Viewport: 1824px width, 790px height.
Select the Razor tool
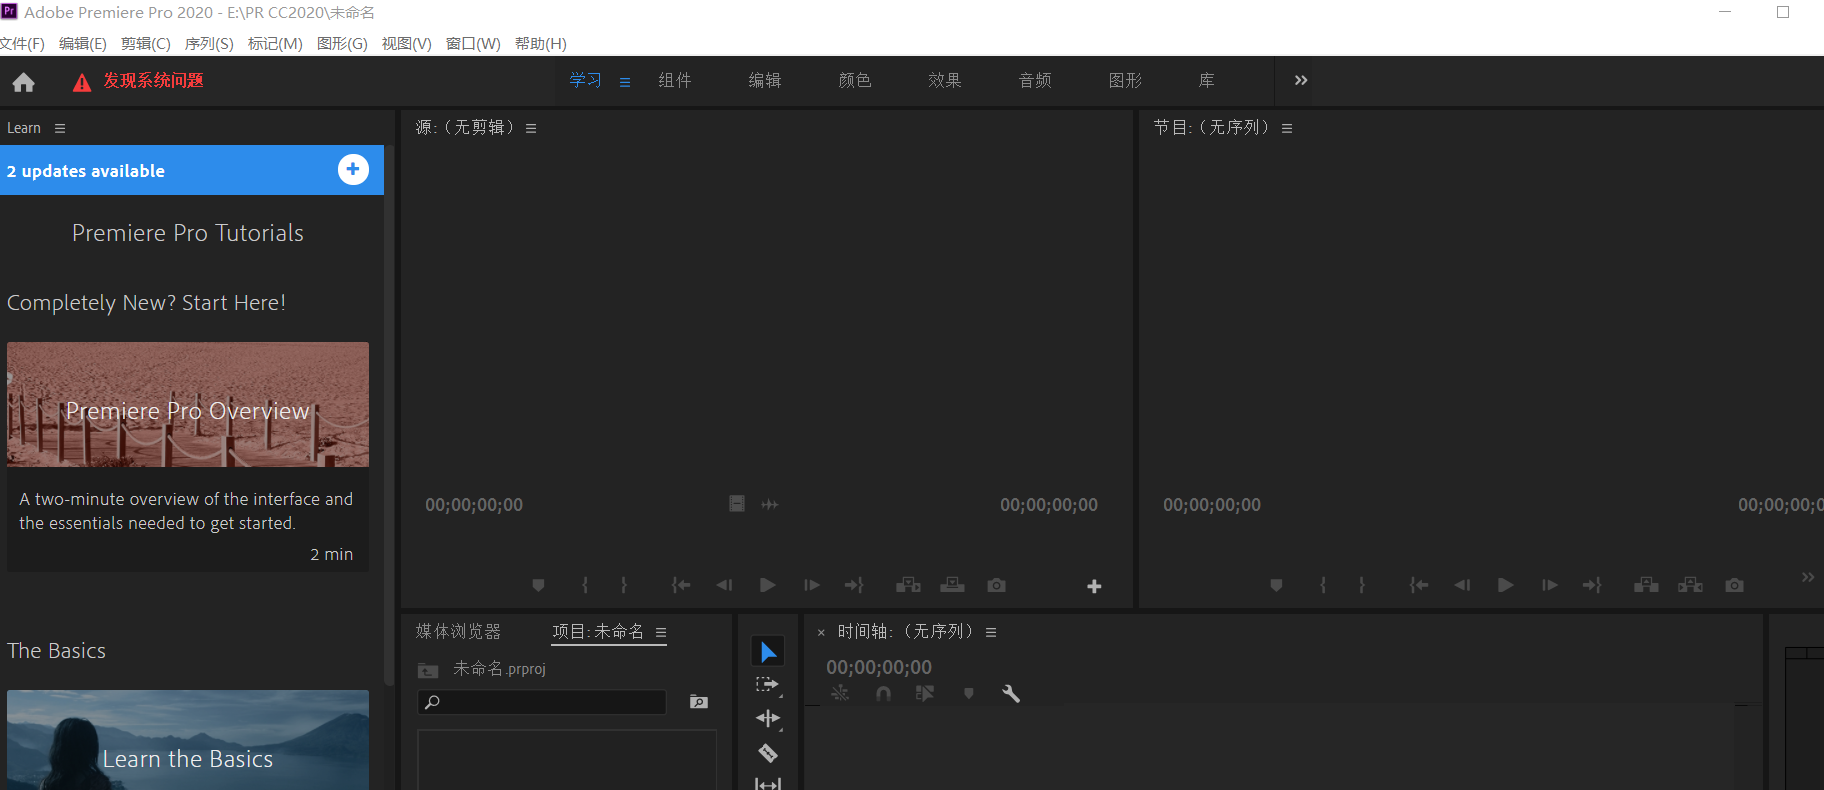pyautogui.click(x=768, y=753)
